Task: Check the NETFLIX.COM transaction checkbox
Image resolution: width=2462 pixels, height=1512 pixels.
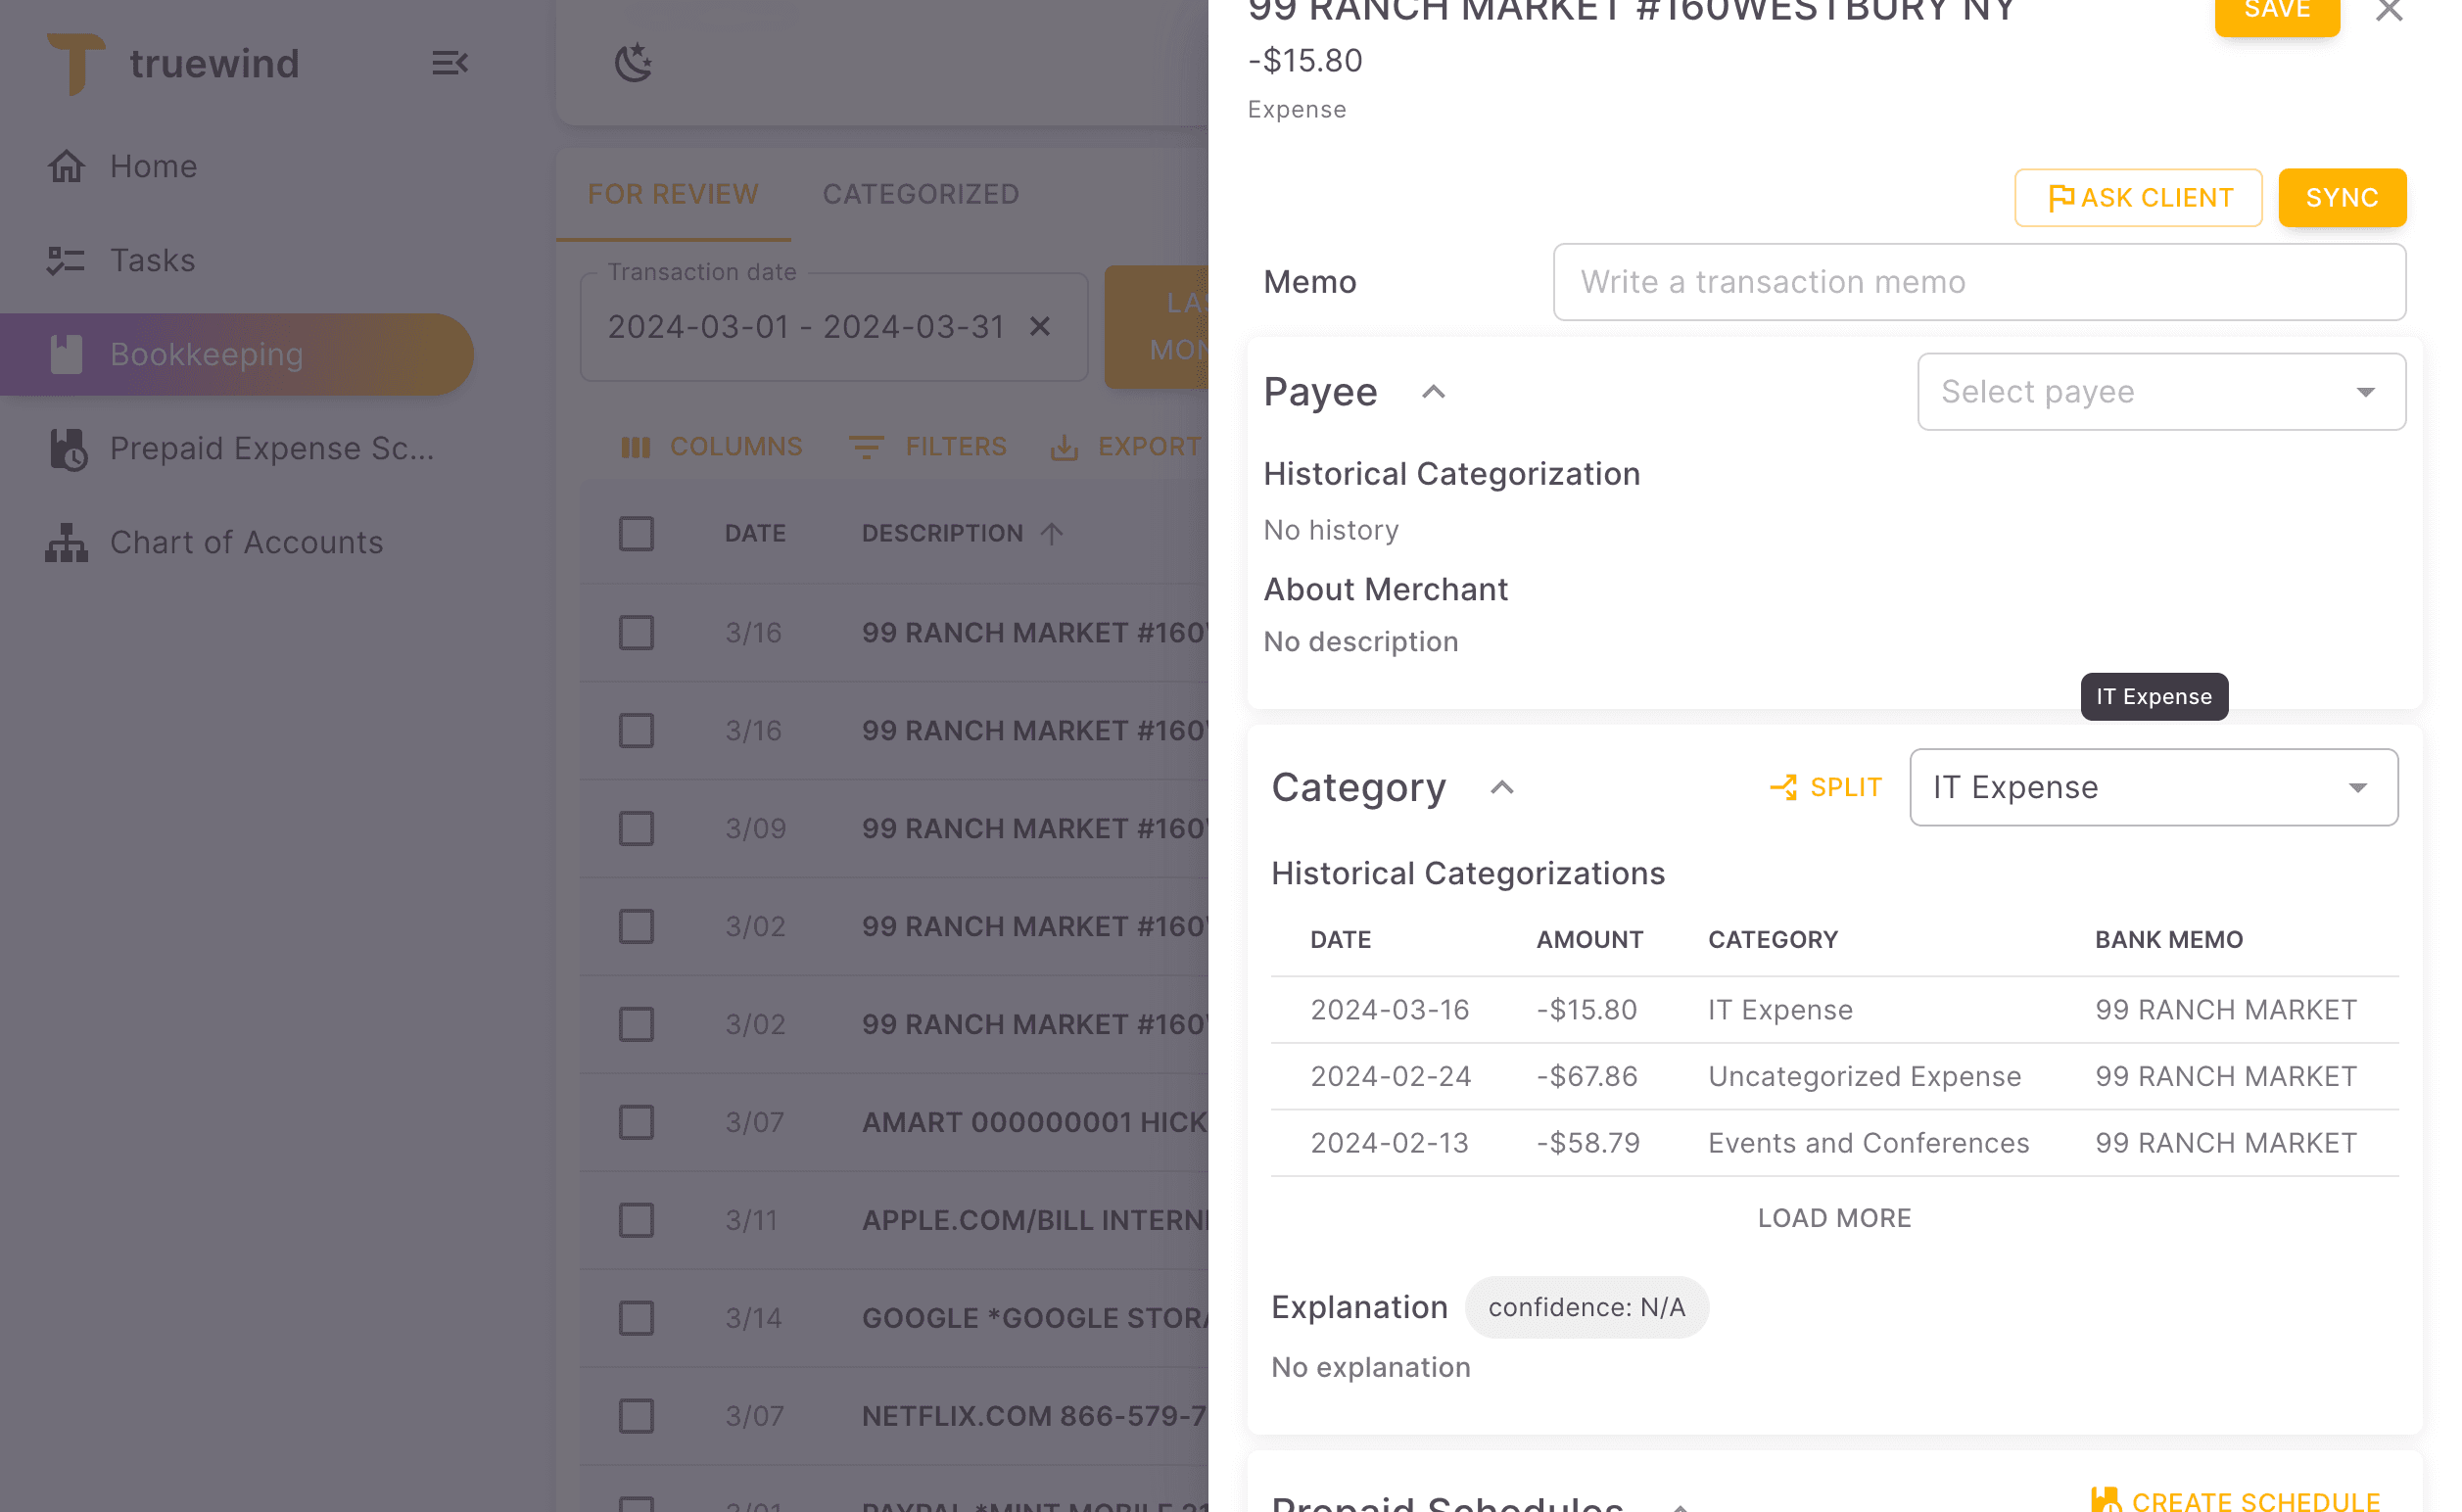Action: (636, 1415)
